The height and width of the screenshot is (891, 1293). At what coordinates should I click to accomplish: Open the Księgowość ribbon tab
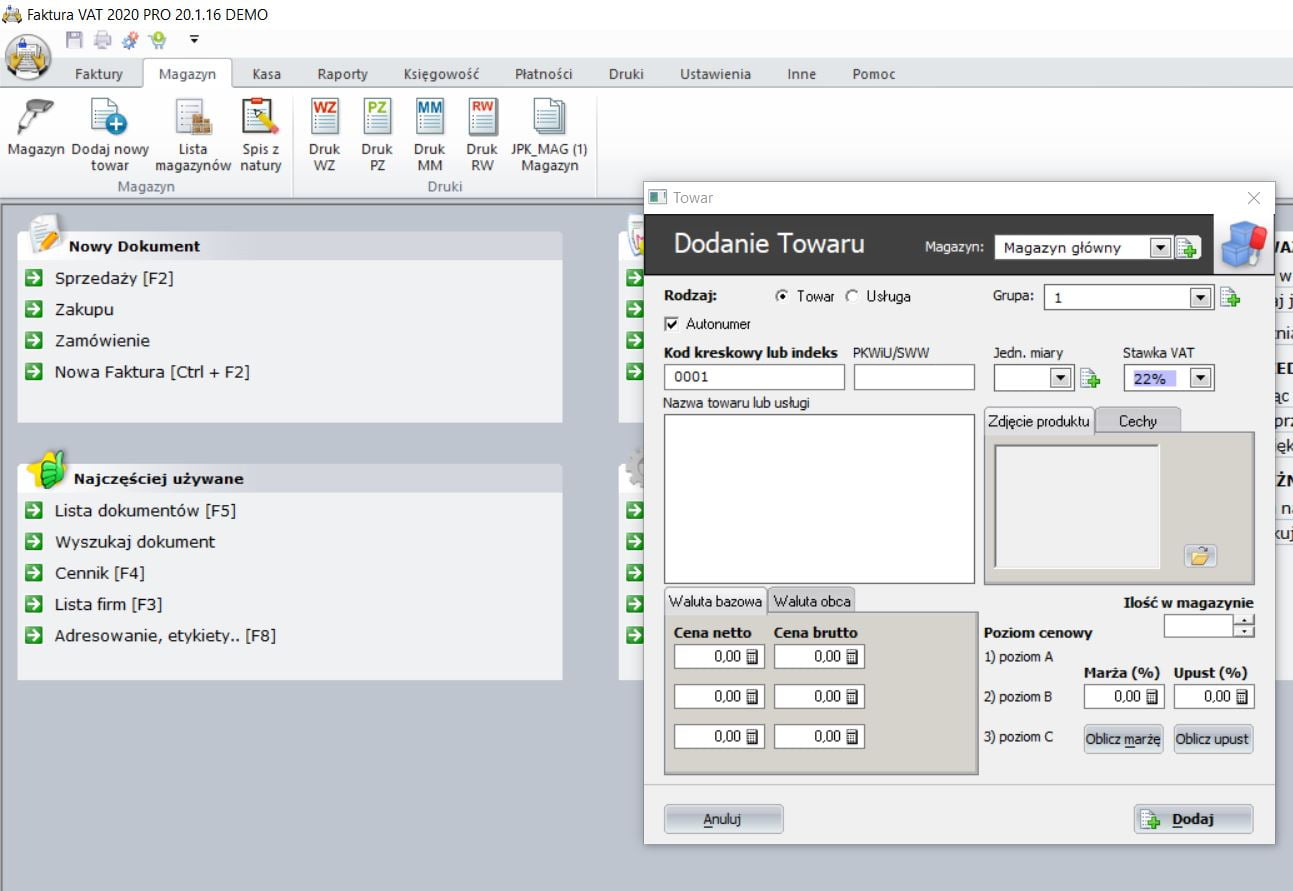click(x=441, y=74)
